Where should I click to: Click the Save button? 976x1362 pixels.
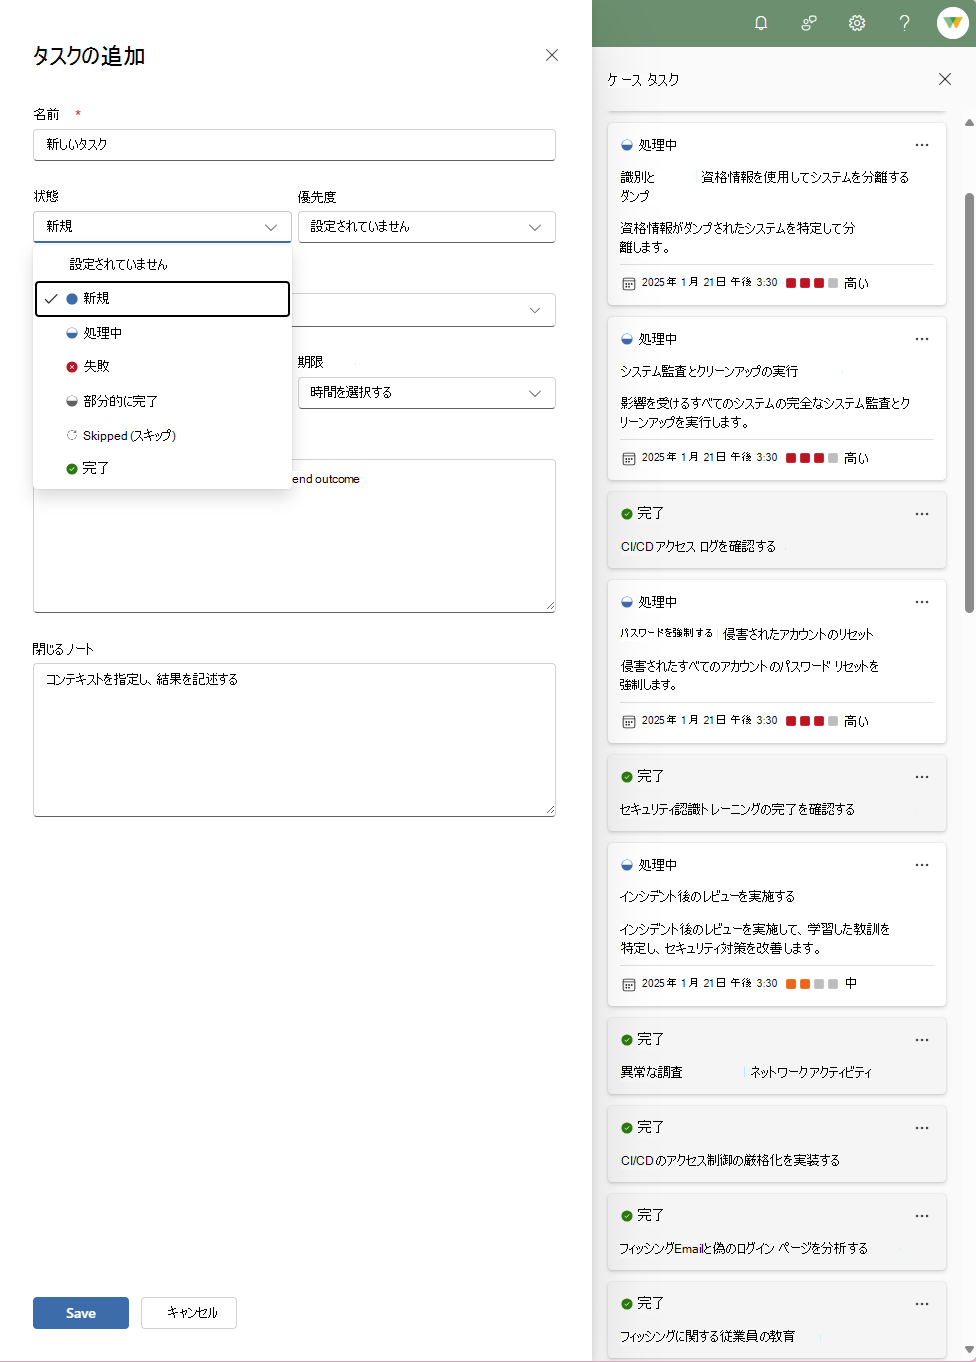point(81,1313)
